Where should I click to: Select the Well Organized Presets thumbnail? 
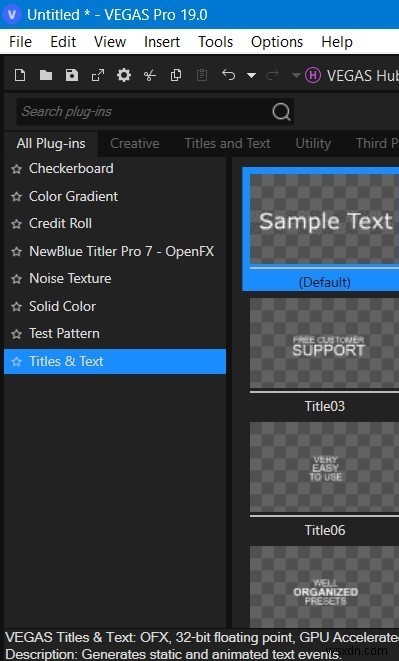click(324, 587)
